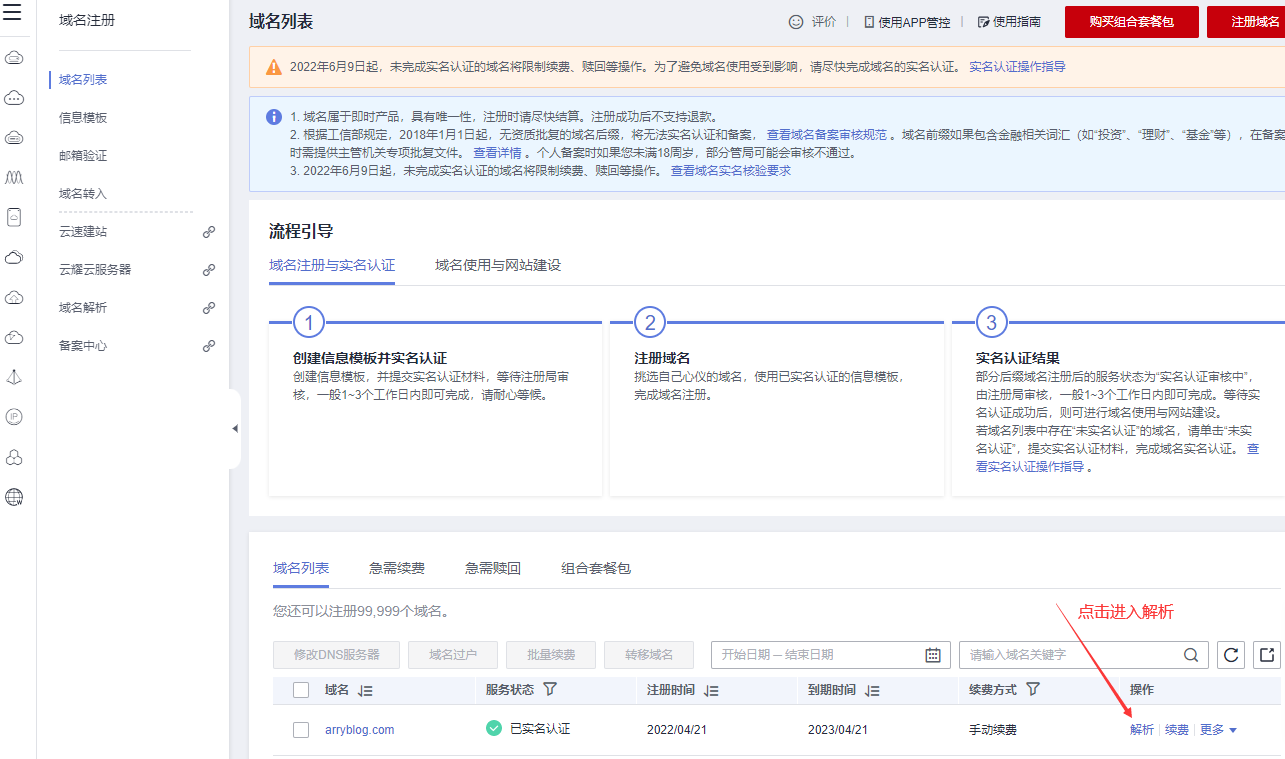Click the 购买组合套餐包 button
Viewport: 1285px width, 759px height.
[x=1132, y=21]
